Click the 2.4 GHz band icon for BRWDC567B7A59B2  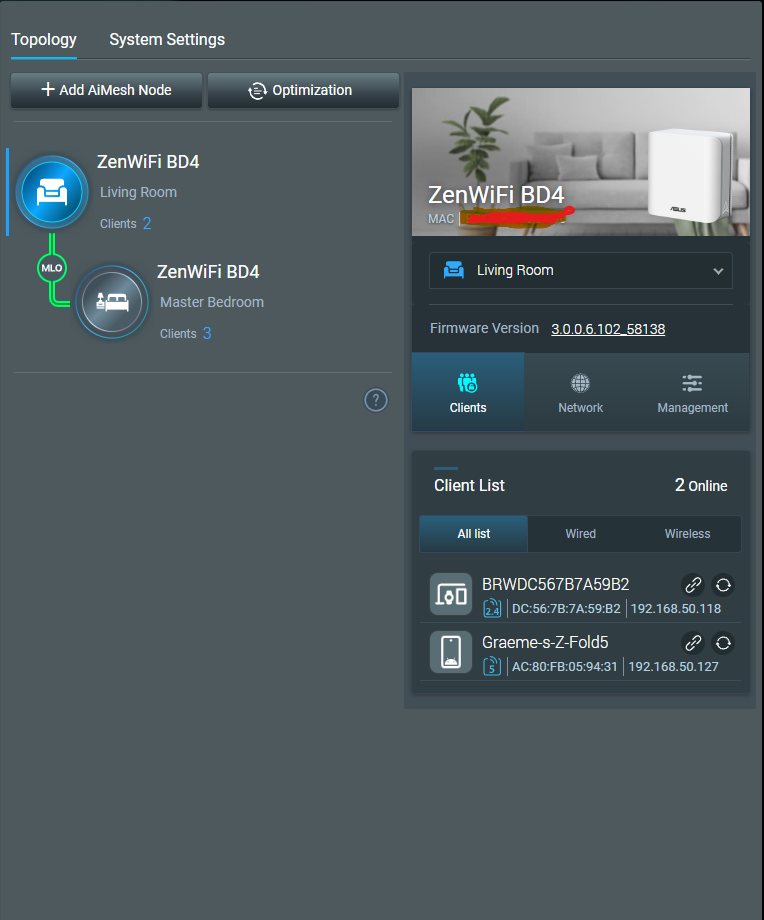click(492, 608)
